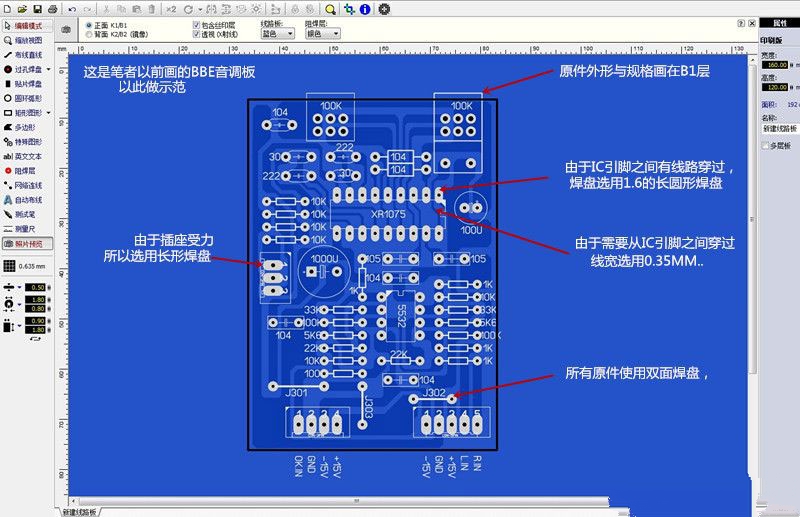Click the snap-to-grid gear-like icon in toolbar

[256, 9]
